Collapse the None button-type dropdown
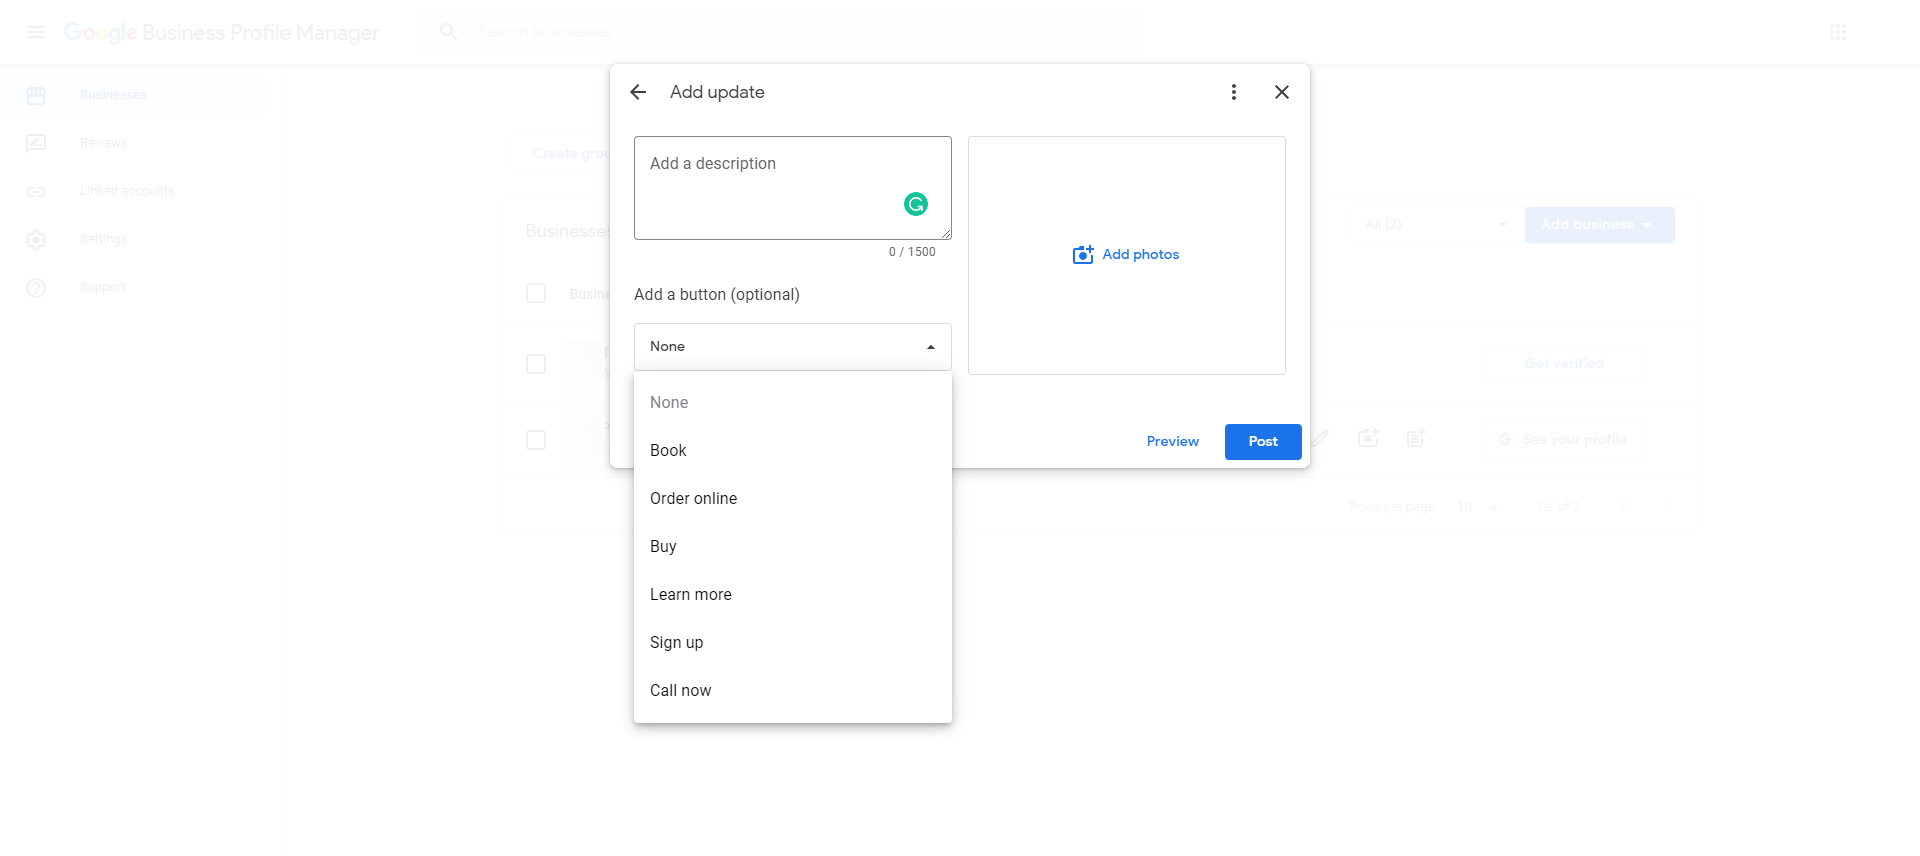 [x=793, y=347]
